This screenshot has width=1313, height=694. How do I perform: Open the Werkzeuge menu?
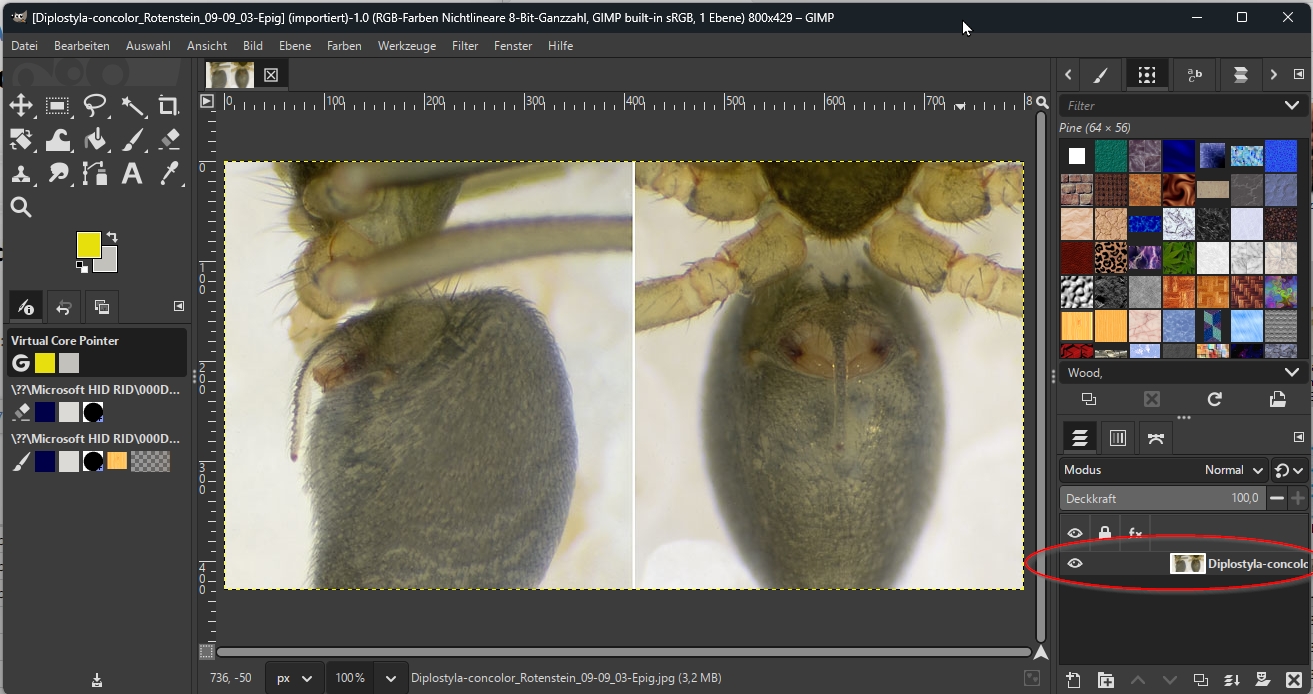click(x=407, y=46)
